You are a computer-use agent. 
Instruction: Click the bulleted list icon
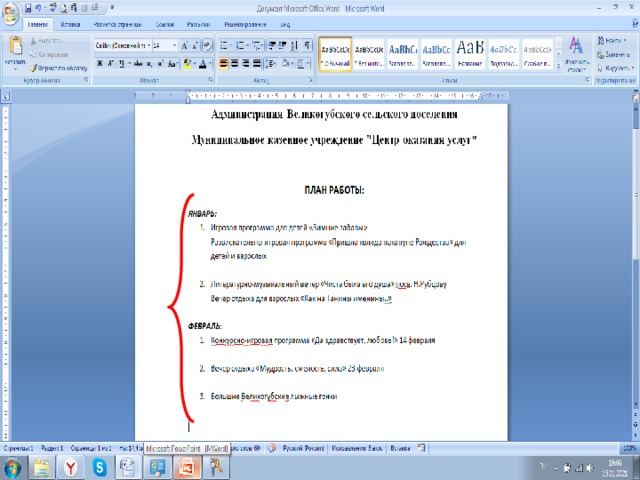224,45
